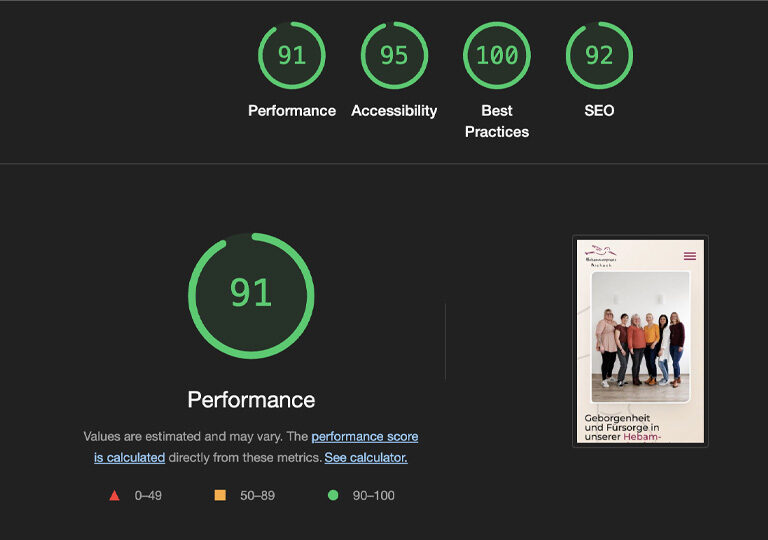Open the "performance score is calculated" link

pos(364,437)
